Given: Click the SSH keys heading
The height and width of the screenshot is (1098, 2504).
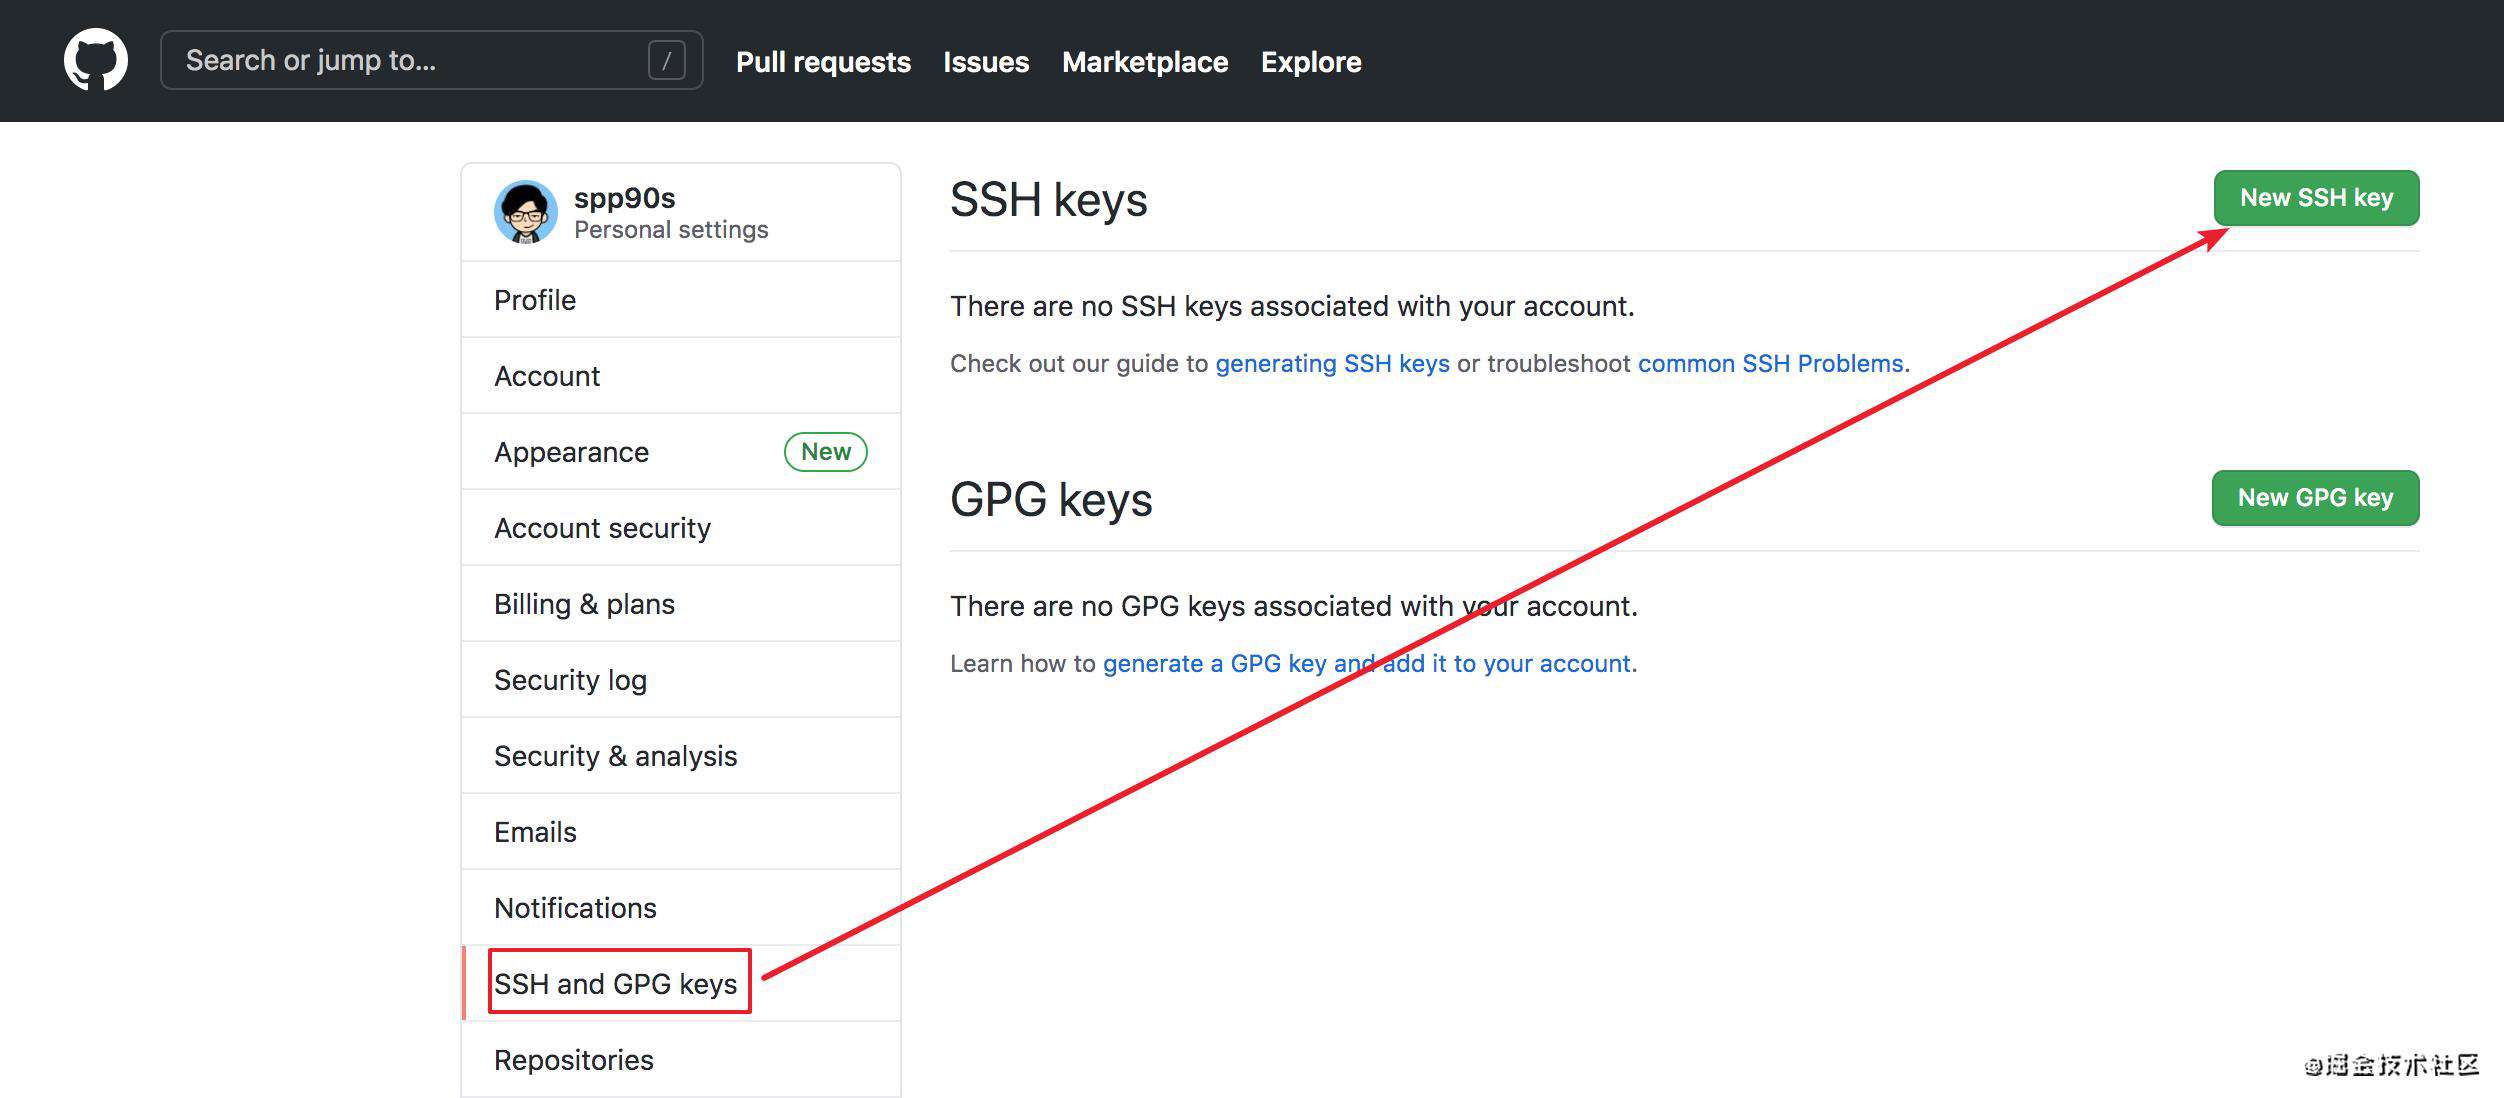Looking at the screenshot, I should coord(1048,200).
